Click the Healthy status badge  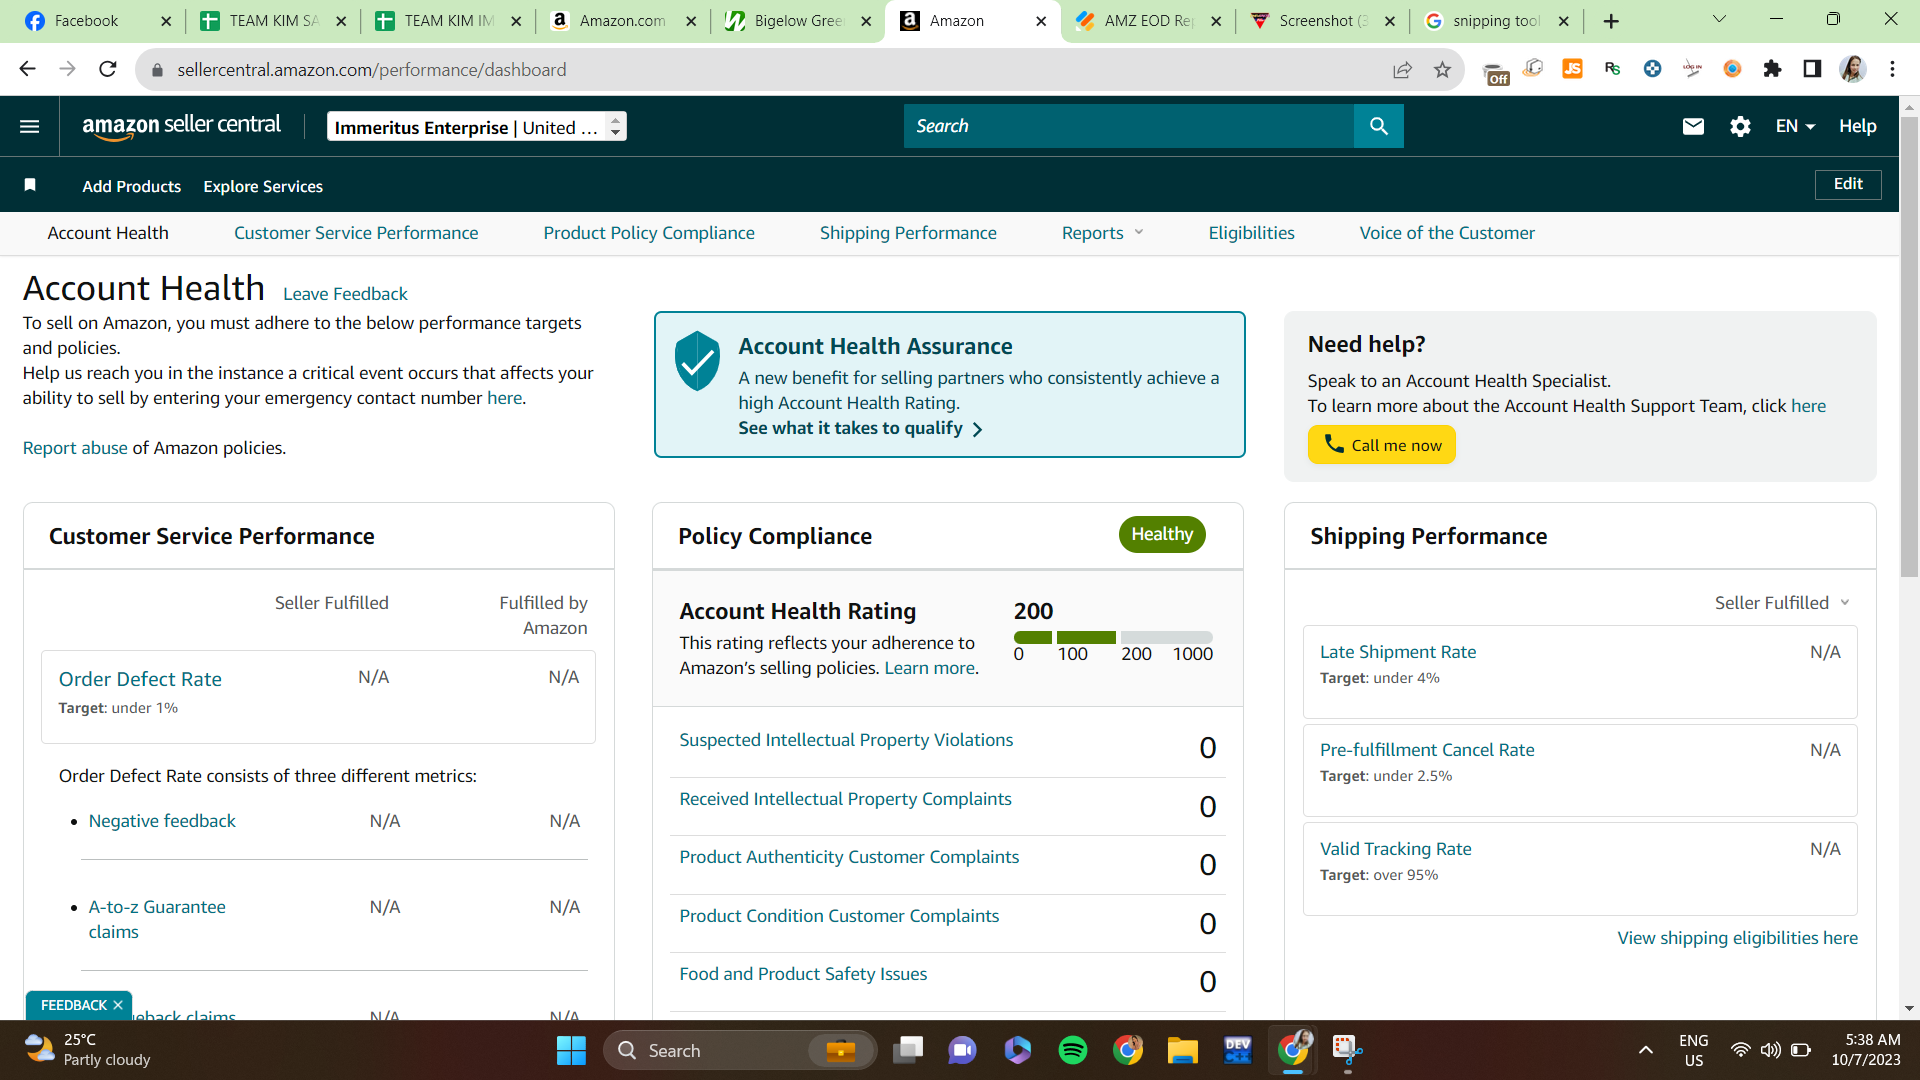pyautogui.click(x=1162, y=534)
